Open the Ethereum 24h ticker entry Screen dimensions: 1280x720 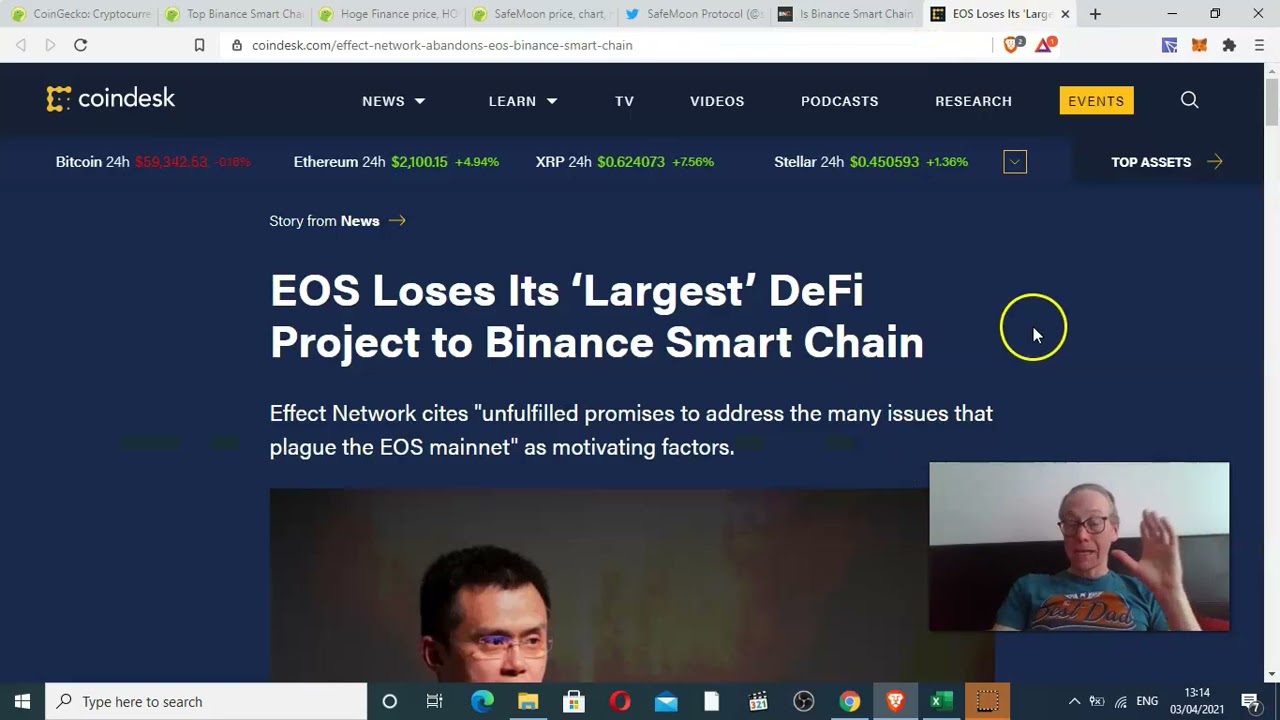396,162
